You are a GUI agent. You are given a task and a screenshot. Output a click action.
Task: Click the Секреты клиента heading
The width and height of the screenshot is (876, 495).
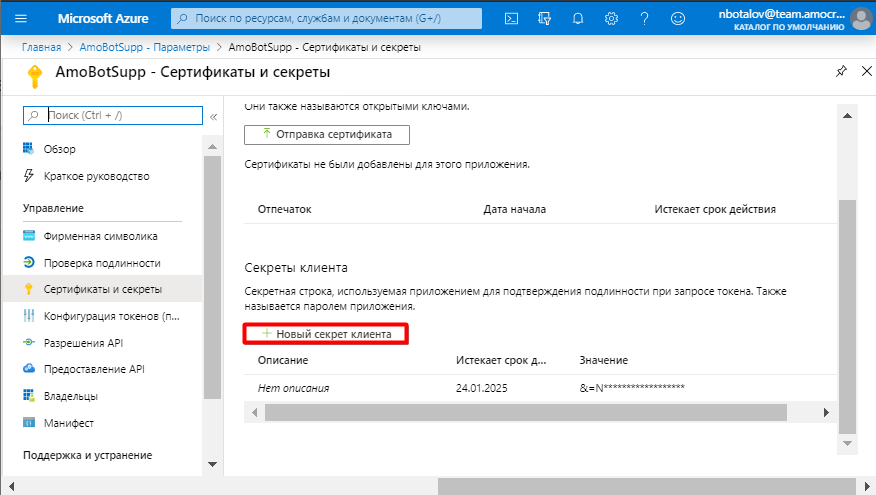296,268
